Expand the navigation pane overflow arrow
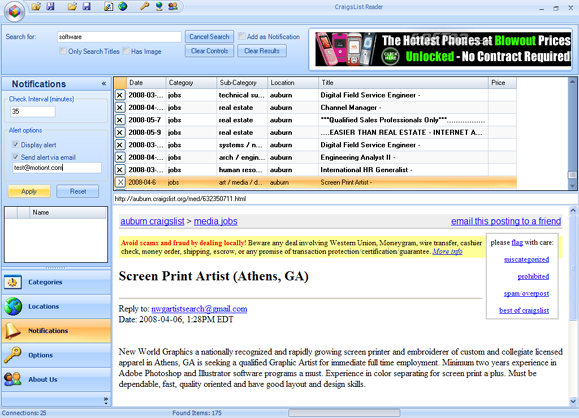The width and height of the screenshot is (579, 418). (x=106, y=400)
